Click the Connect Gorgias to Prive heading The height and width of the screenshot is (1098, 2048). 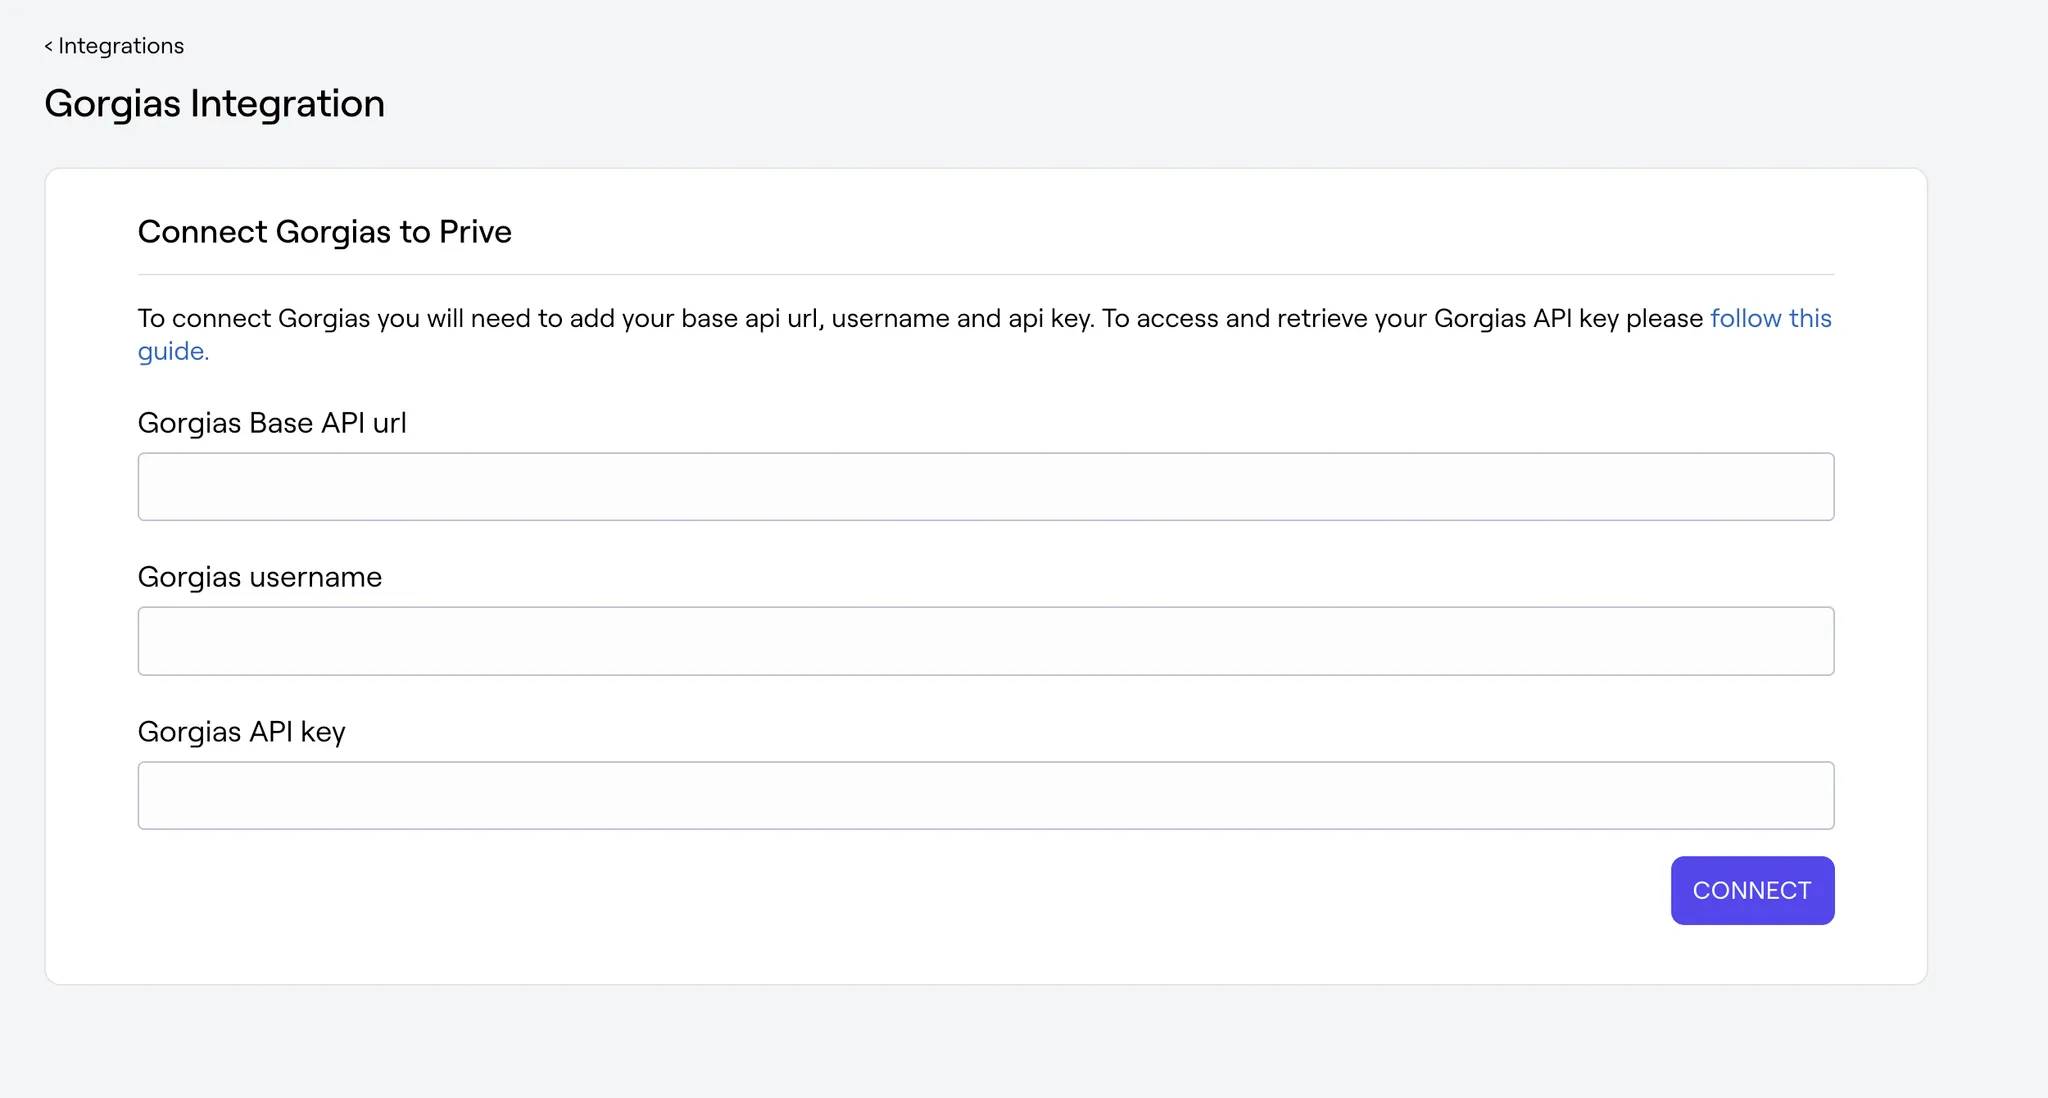click(x=324, y=232)
